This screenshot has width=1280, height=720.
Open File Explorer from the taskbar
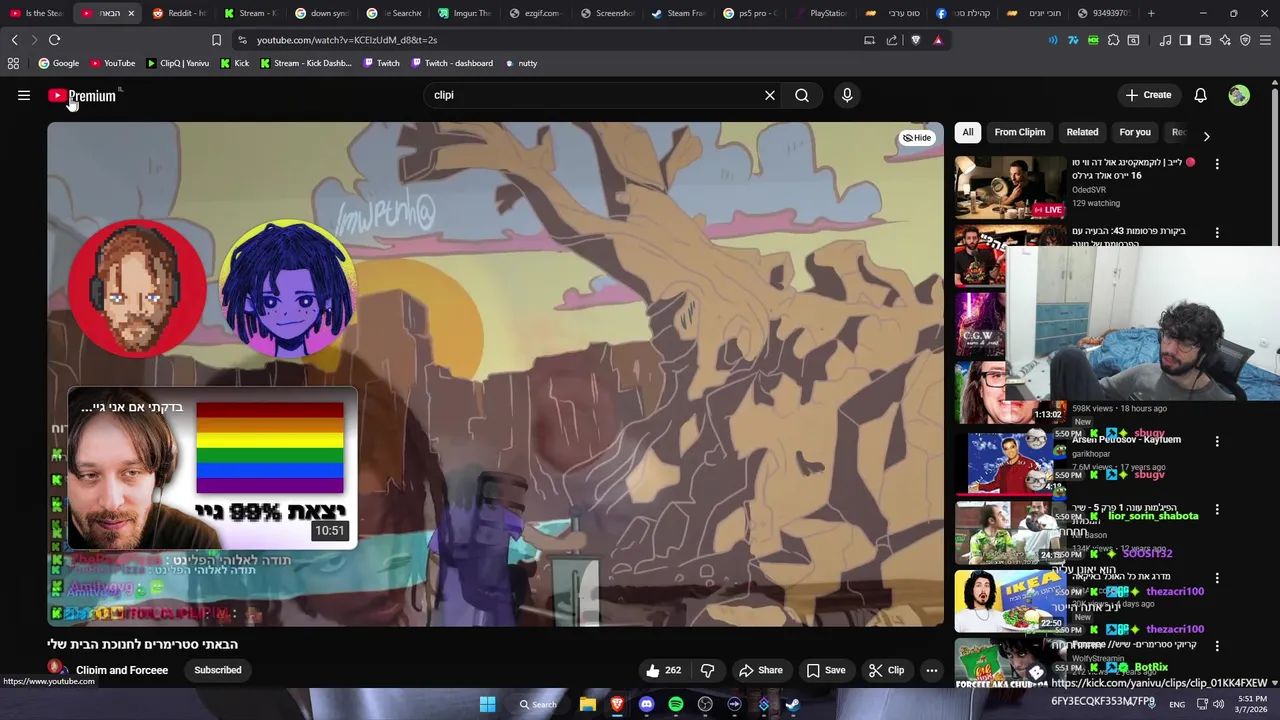pyautogui.click(x=588, y=704)
